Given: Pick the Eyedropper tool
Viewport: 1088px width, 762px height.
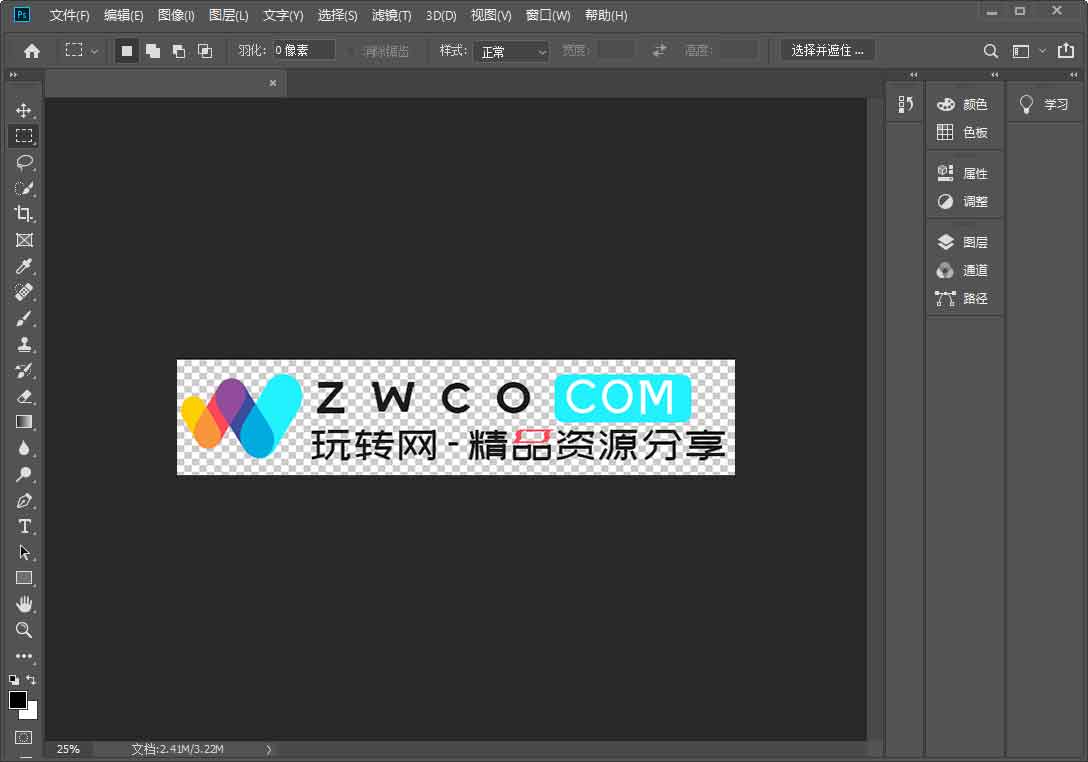Looking at the screenshot, I should point(24,266).
